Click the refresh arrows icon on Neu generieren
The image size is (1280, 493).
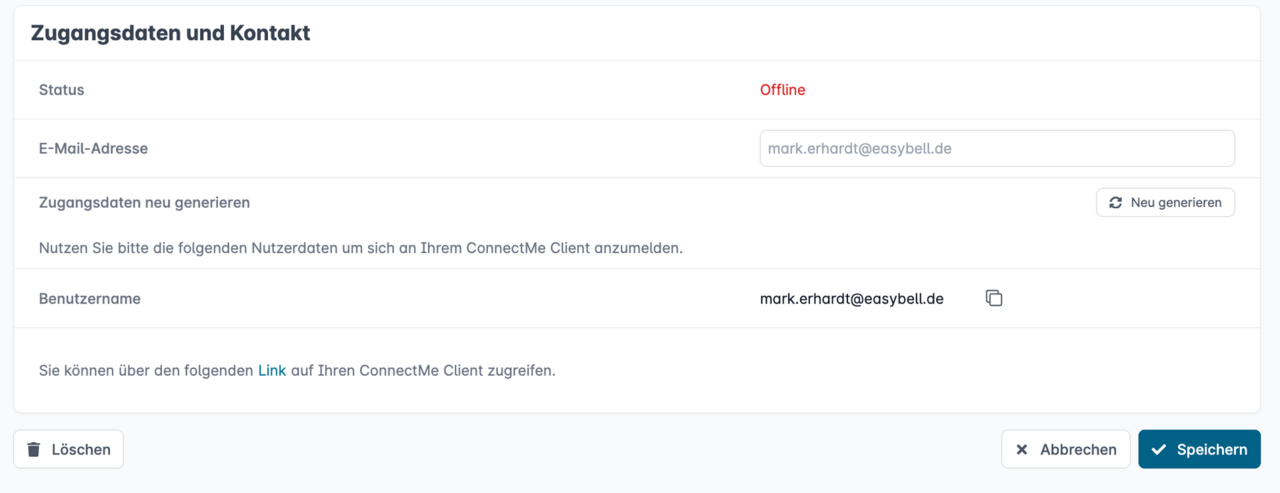1116,202
